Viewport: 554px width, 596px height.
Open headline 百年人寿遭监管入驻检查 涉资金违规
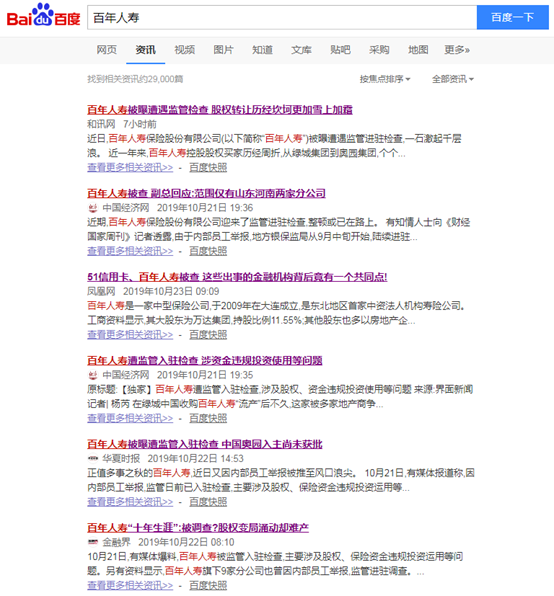pyautogui.click(x=205, y=361)
